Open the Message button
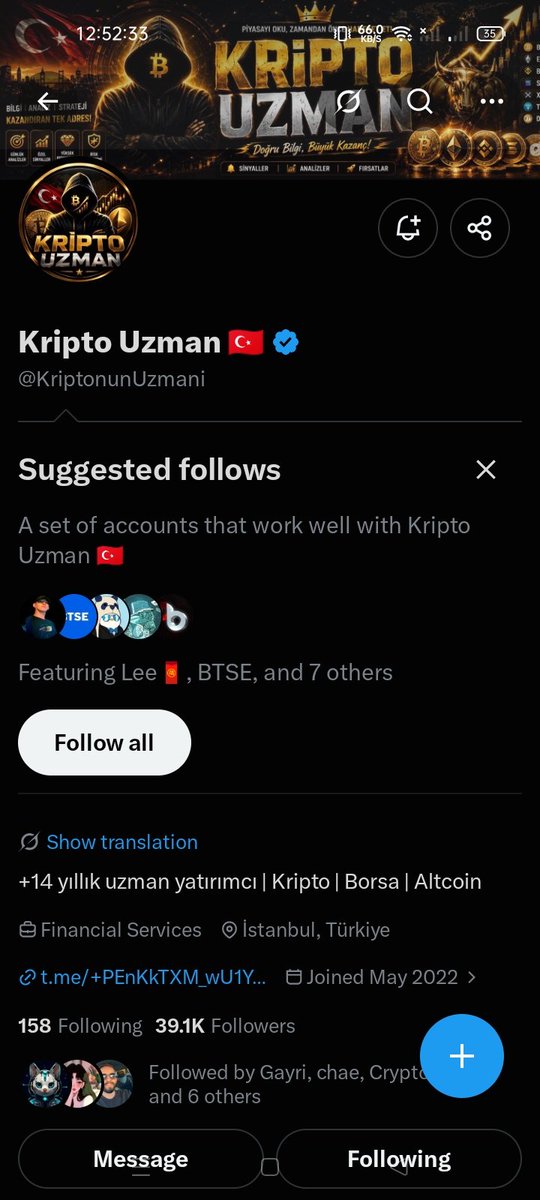The image size is (540, 1200). [x=141, y=1159]
